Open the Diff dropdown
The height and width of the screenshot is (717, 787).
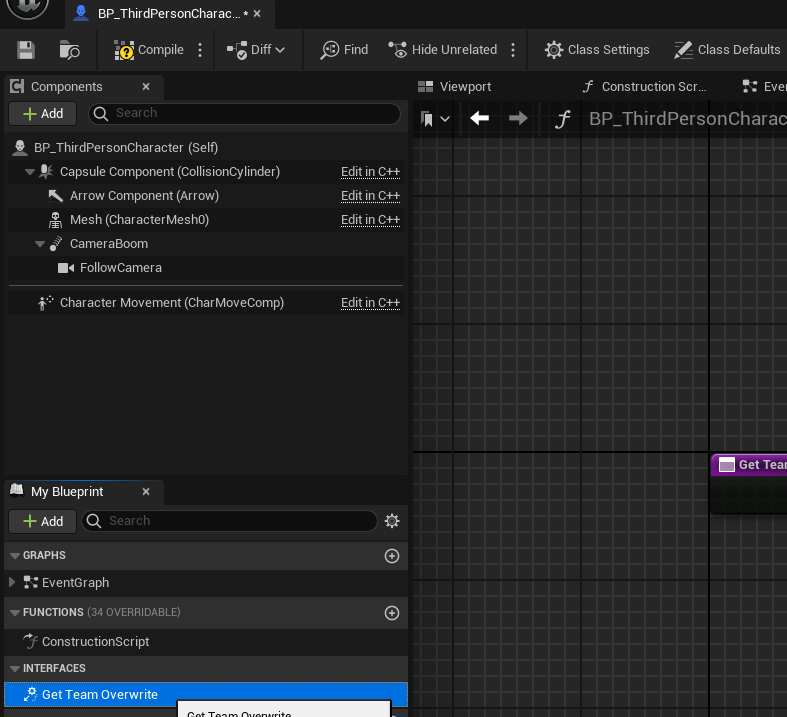point(256,50)
